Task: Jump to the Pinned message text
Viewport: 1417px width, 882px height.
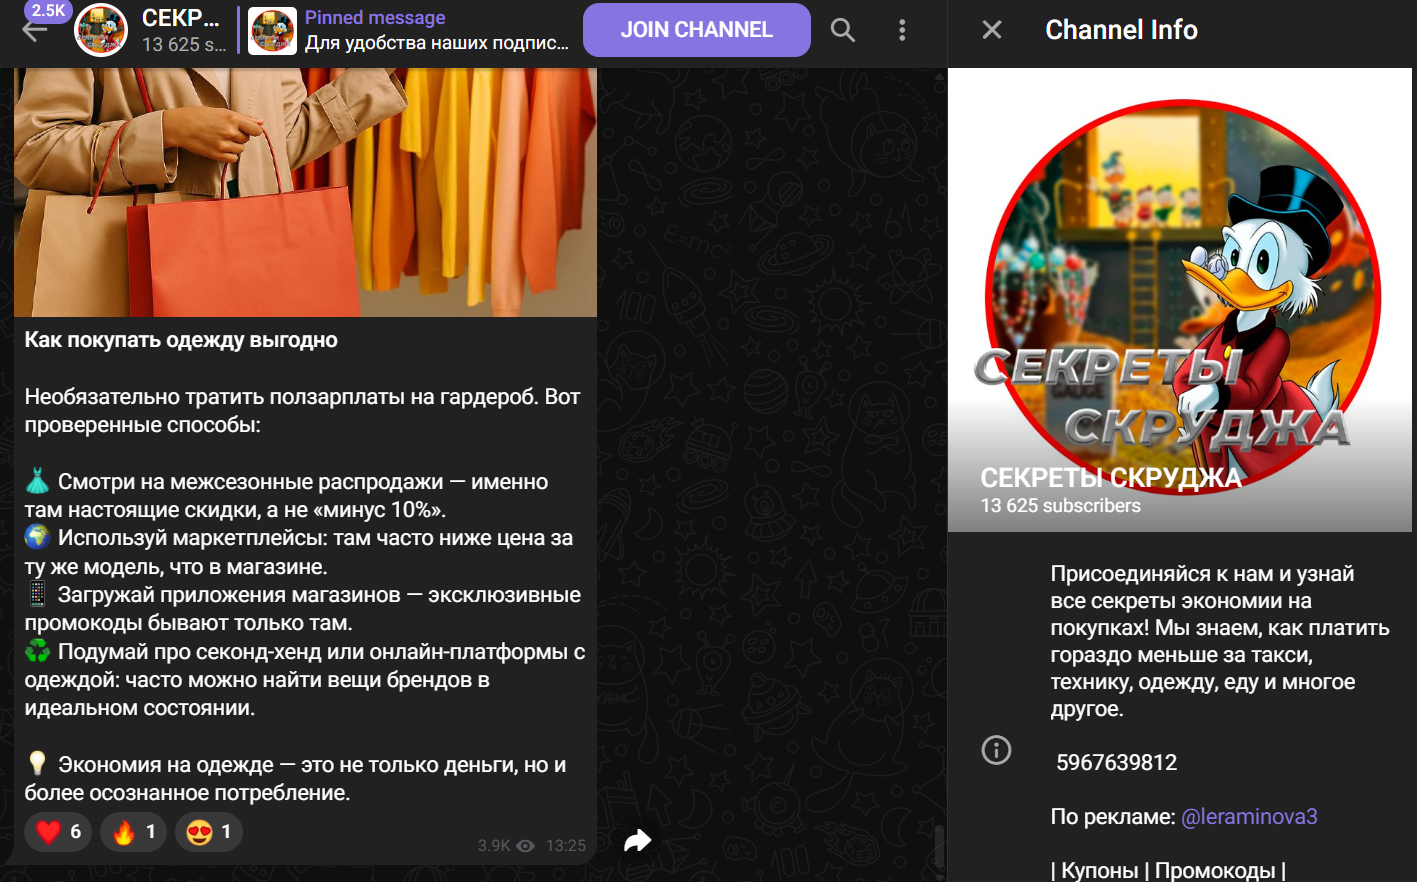Action: [437, 30]
